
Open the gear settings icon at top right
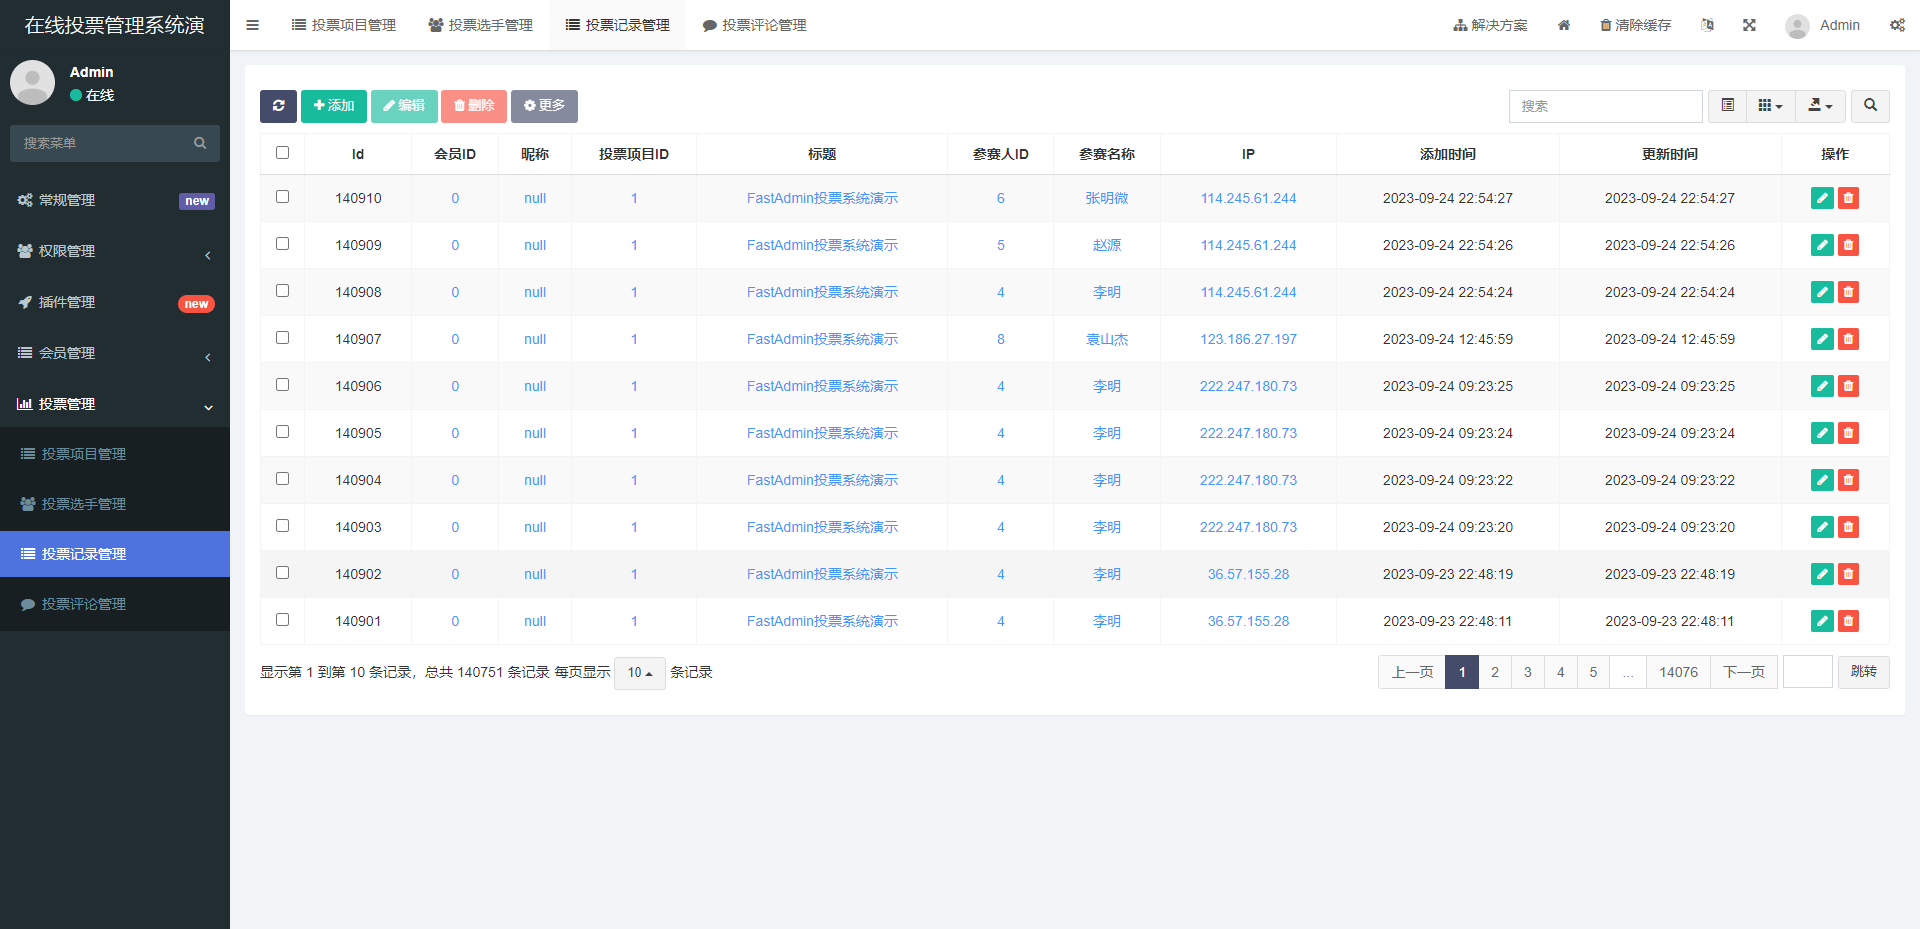point(1897,25)
